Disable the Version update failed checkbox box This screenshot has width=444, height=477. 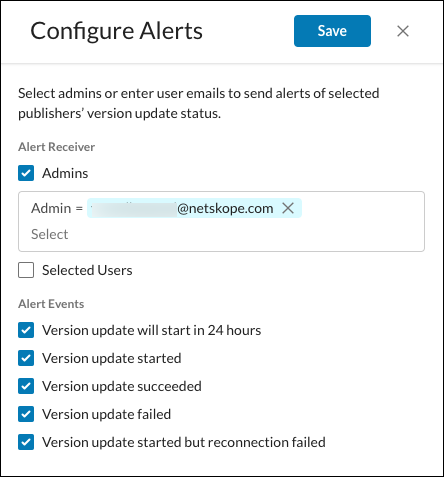(26, 414)
